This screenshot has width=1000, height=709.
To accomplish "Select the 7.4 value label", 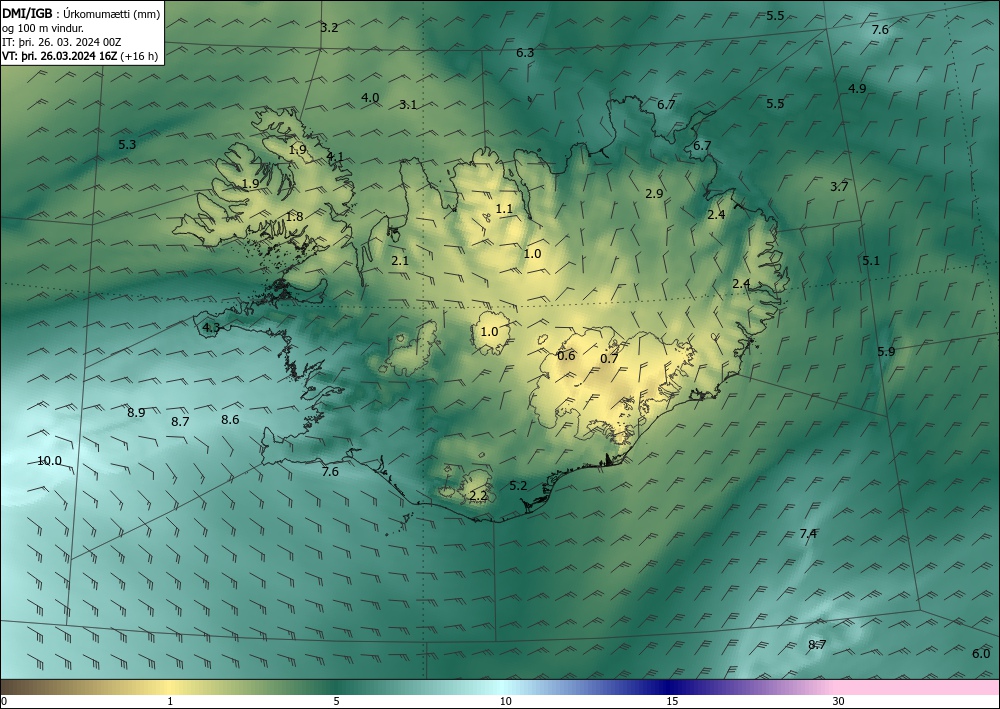I will [808, 534].
